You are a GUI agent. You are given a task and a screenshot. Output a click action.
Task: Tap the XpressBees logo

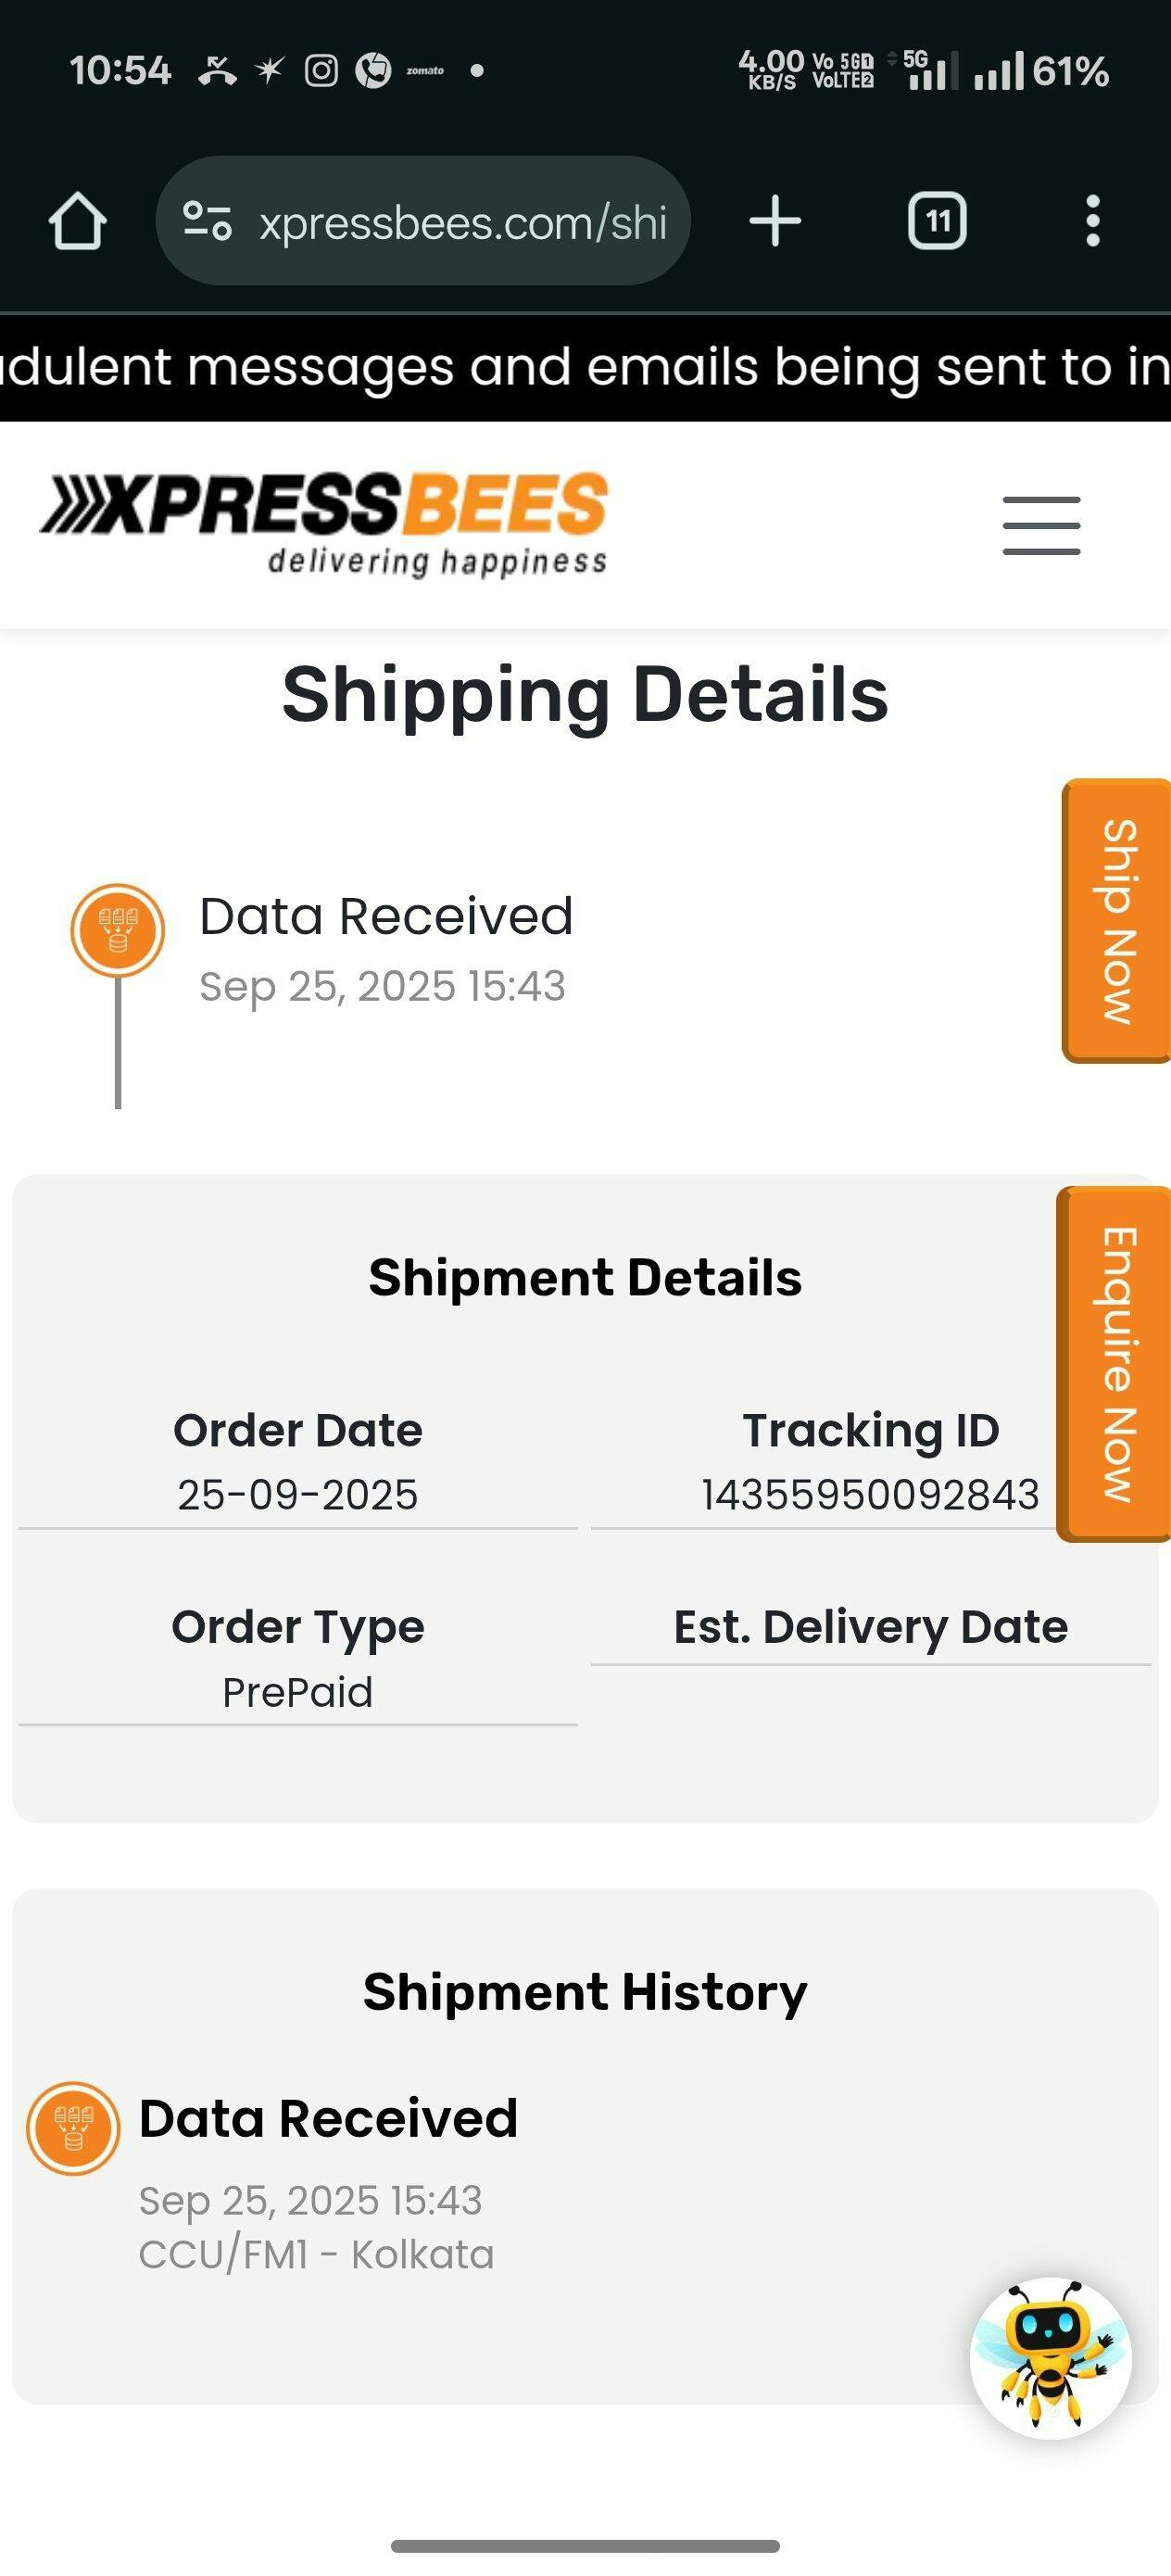coord(324,523)
